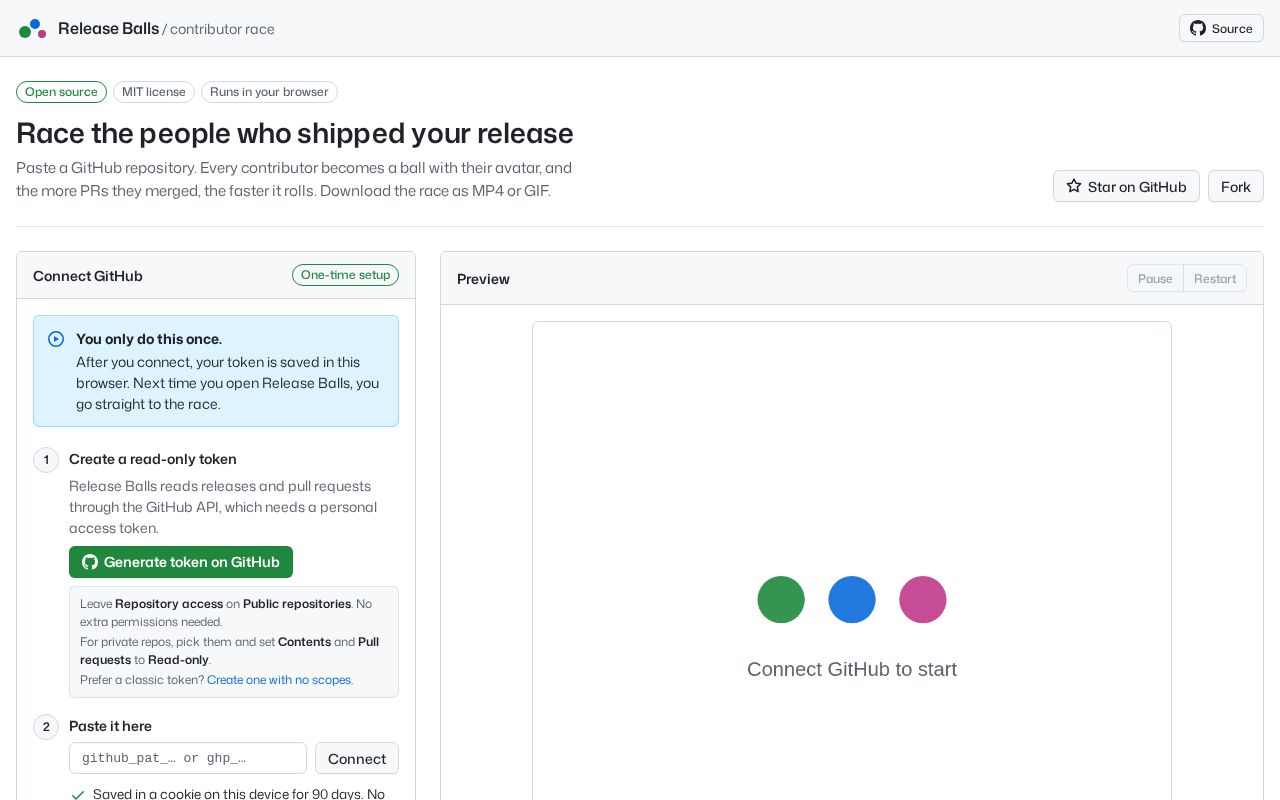Click the green ball in the preview
The image size is (1280, 800).
point(781,600)
